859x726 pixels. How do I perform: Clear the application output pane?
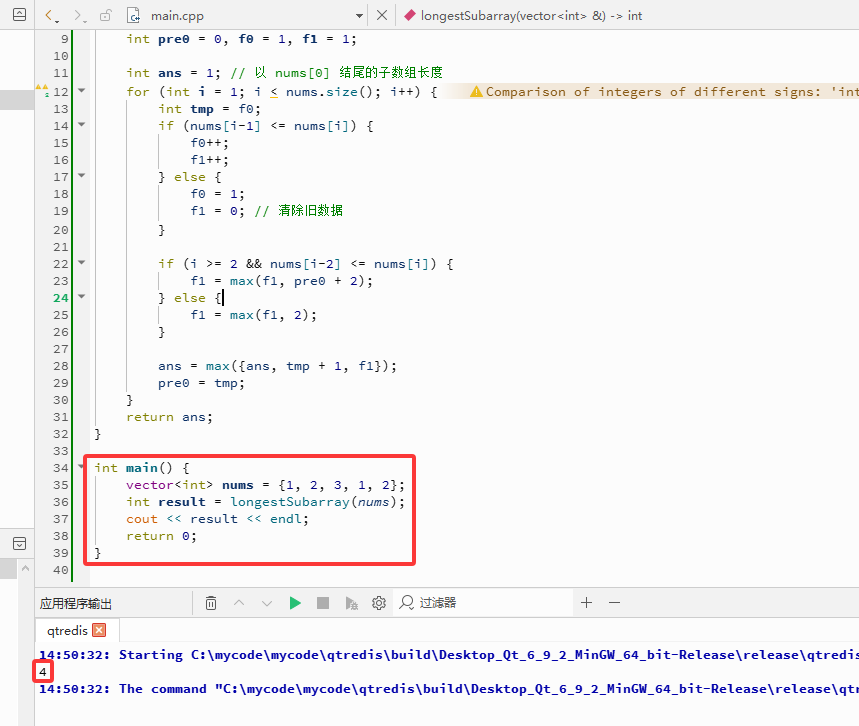click(x=211, y=603)
